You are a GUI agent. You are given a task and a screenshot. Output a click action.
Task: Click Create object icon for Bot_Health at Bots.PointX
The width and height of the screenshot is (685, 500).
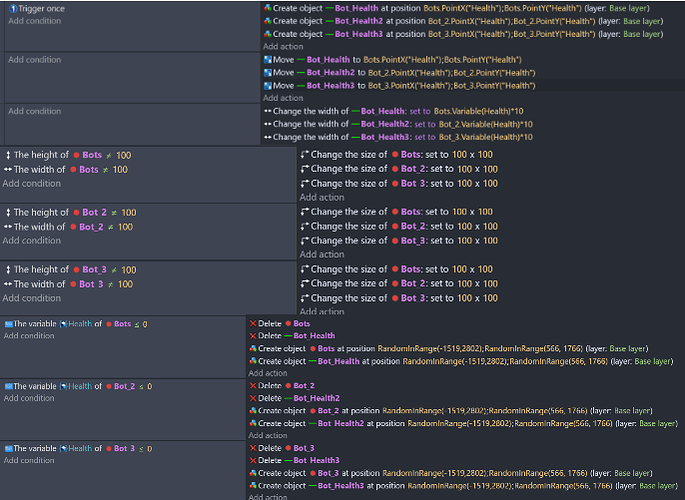(x=268, y=8)
